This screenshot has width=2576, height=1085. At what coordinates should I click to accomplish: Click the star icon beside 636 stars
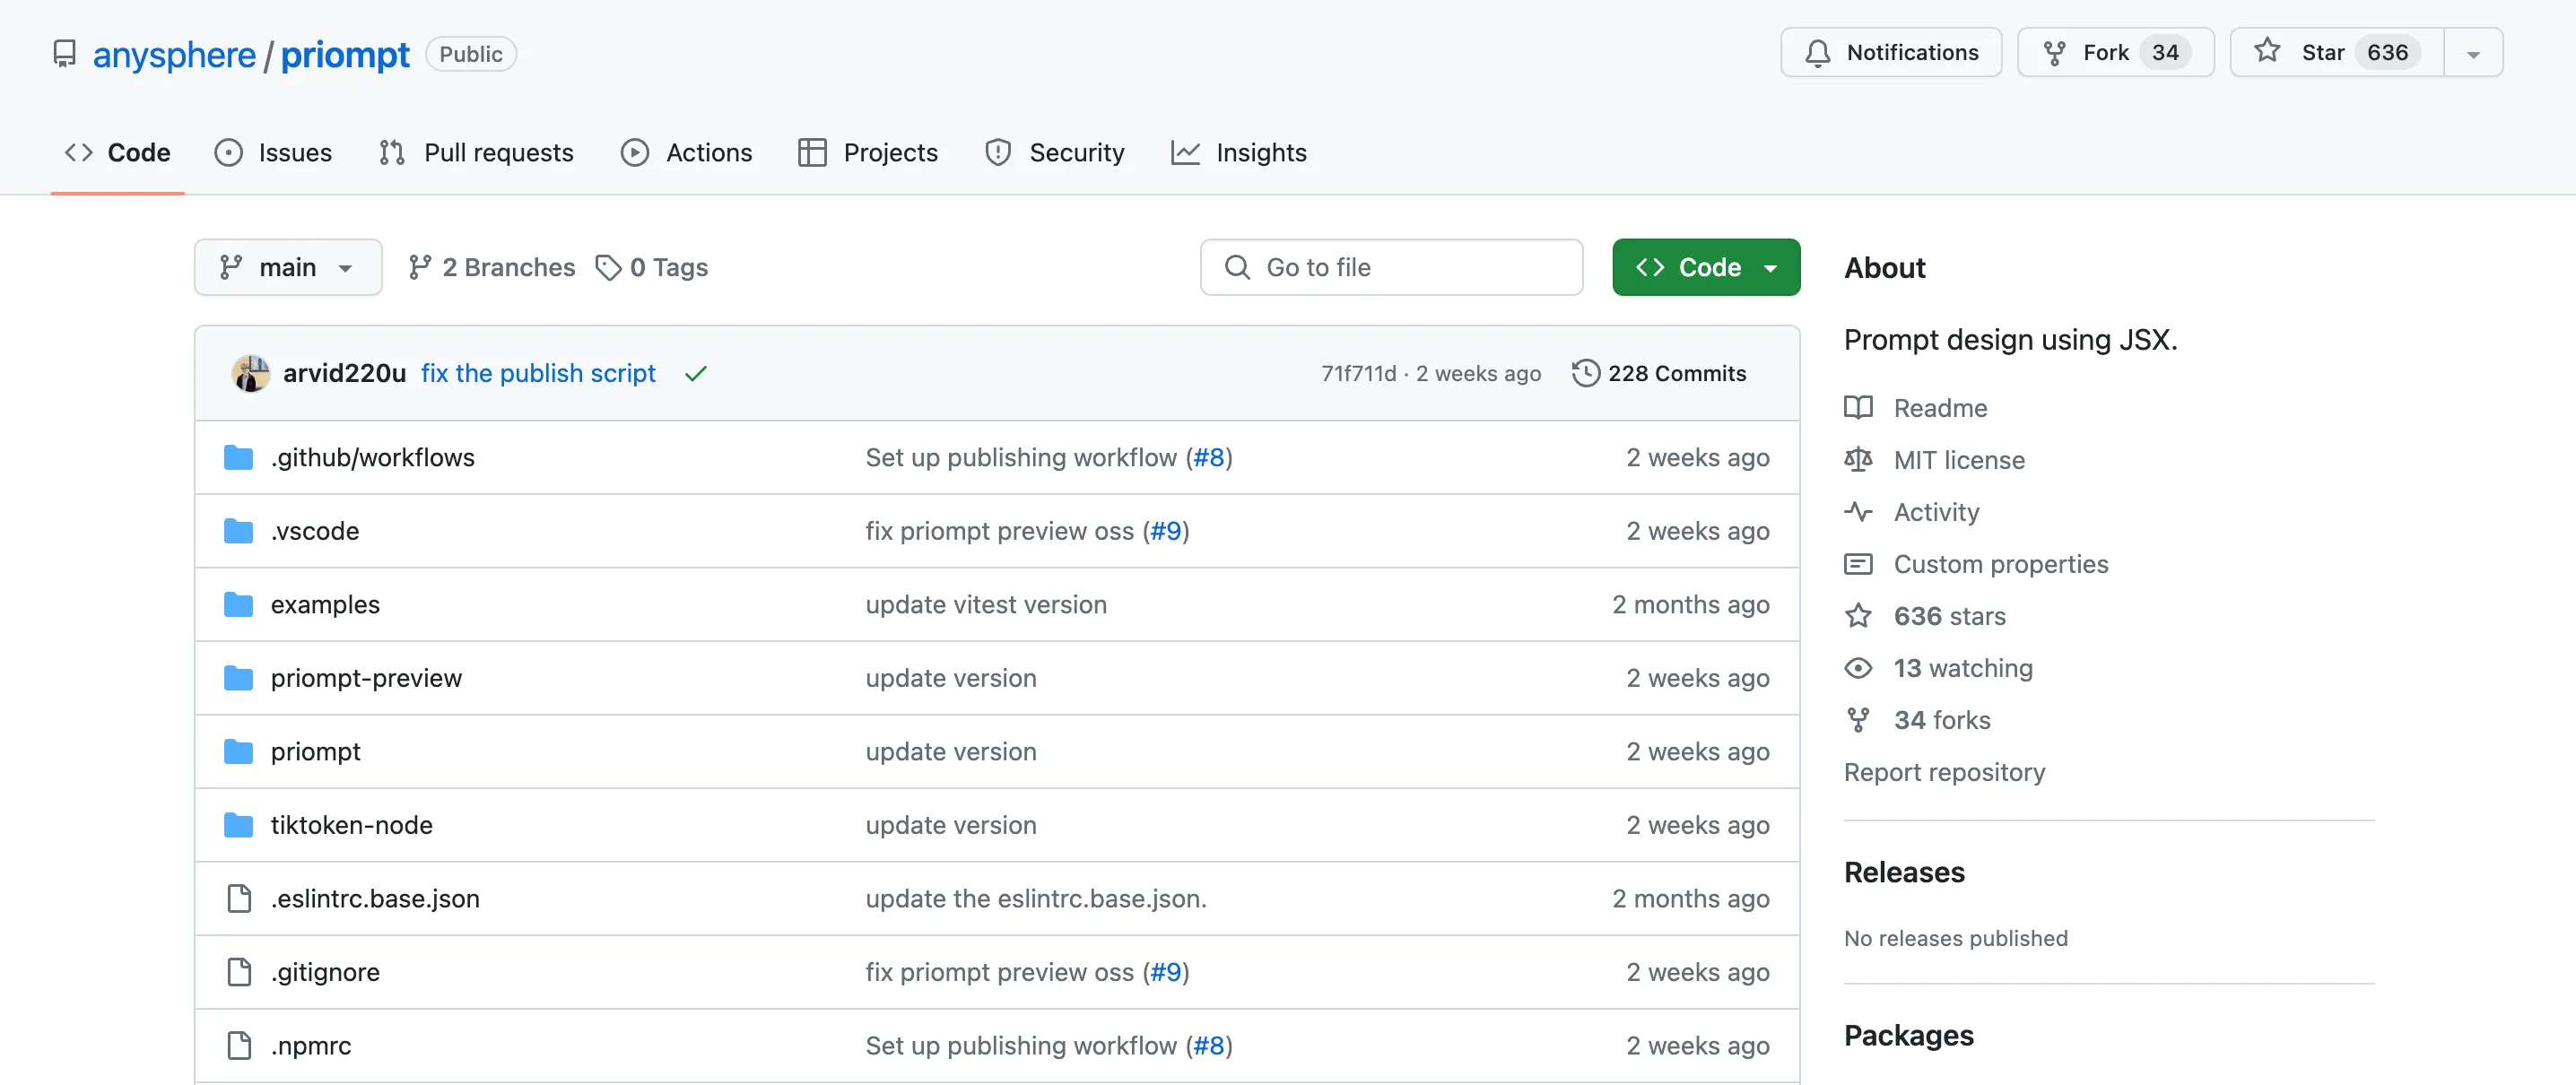pyautogui.click(x=1858, y=615)
